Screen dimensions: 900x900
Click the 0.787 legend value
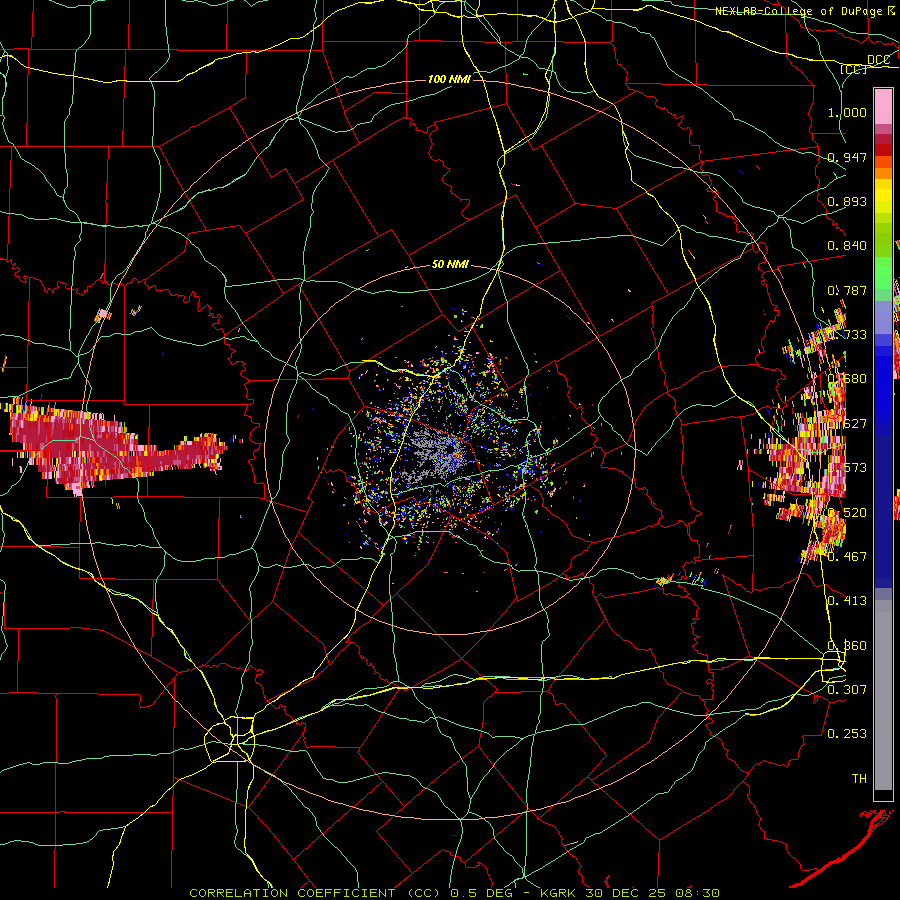847,290
